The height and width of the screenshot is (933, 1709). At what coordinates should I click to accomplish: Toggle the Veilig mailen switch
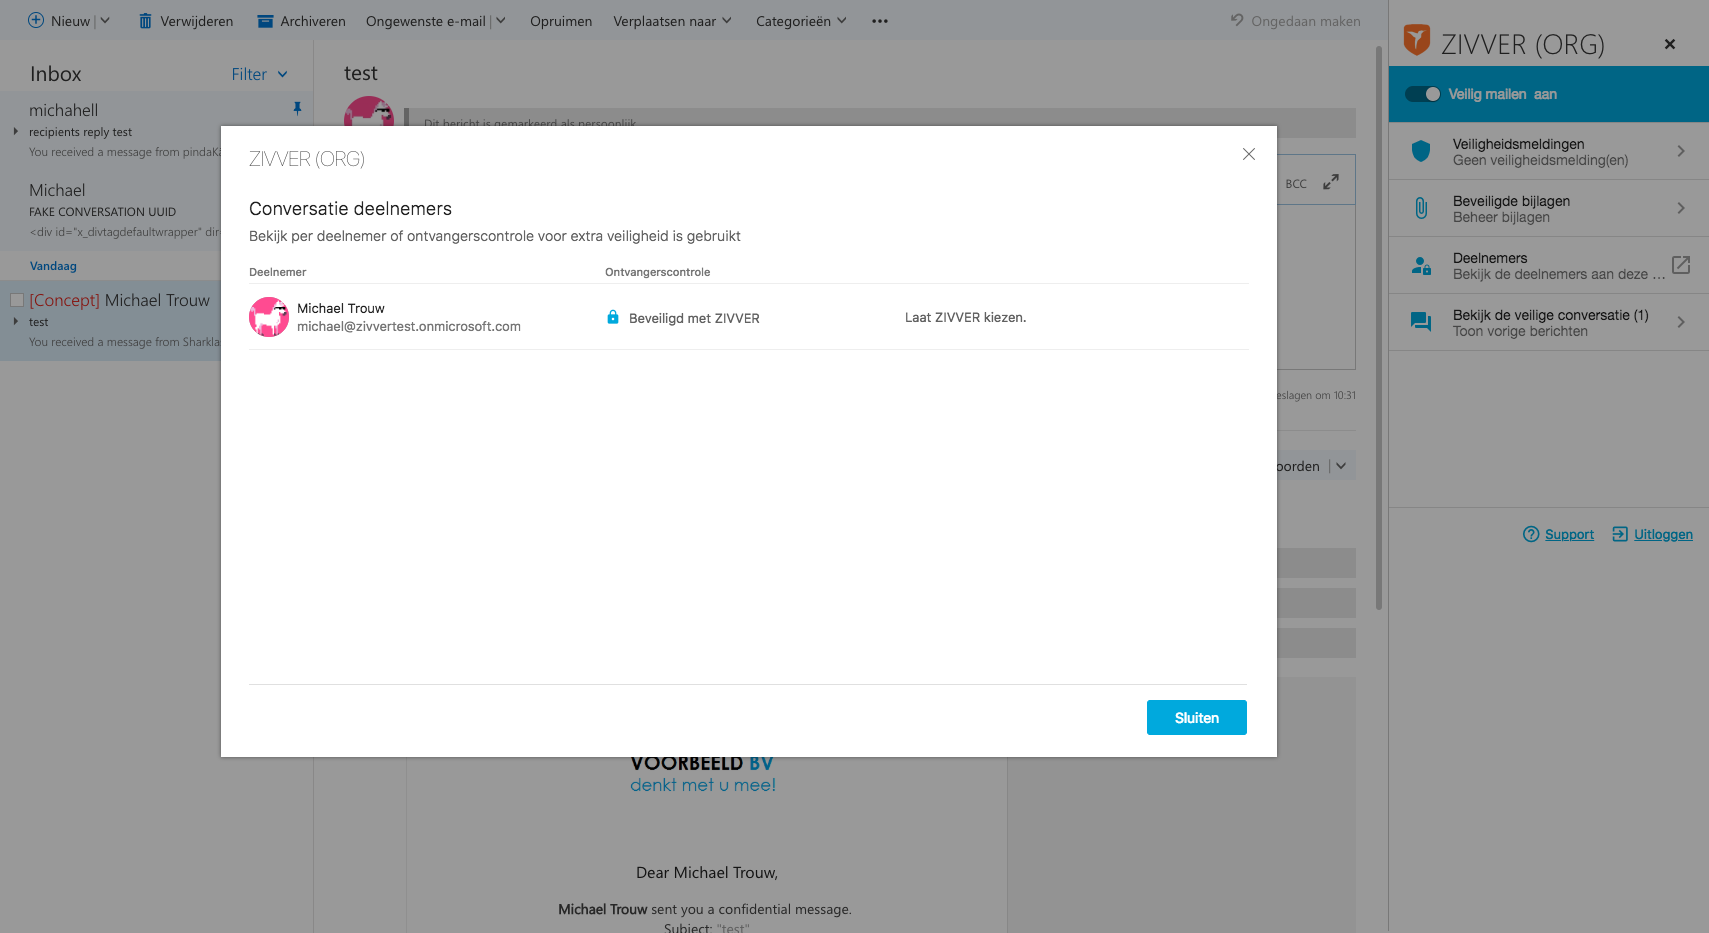(x=1422, y=94)
